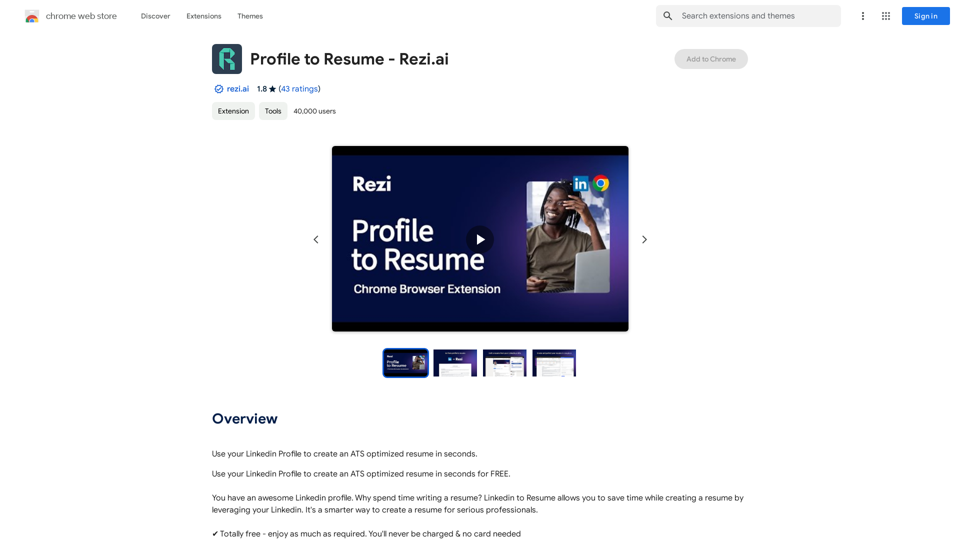Viewport: 960px width, 540px height.
Task: Click the 1.8 star rating text
Action: (x=266, y=89)
